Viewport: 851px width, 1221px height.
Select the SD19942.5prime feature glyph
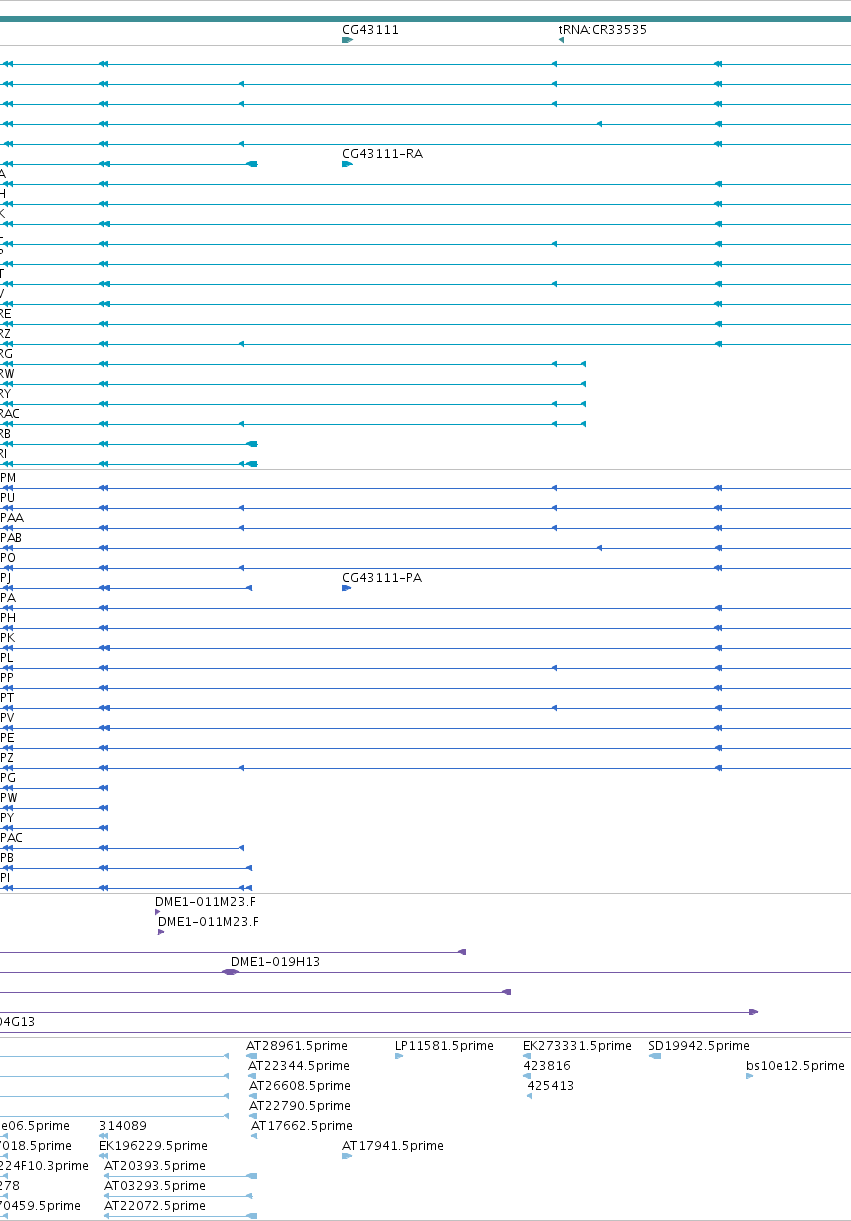tap(655, 1056)
